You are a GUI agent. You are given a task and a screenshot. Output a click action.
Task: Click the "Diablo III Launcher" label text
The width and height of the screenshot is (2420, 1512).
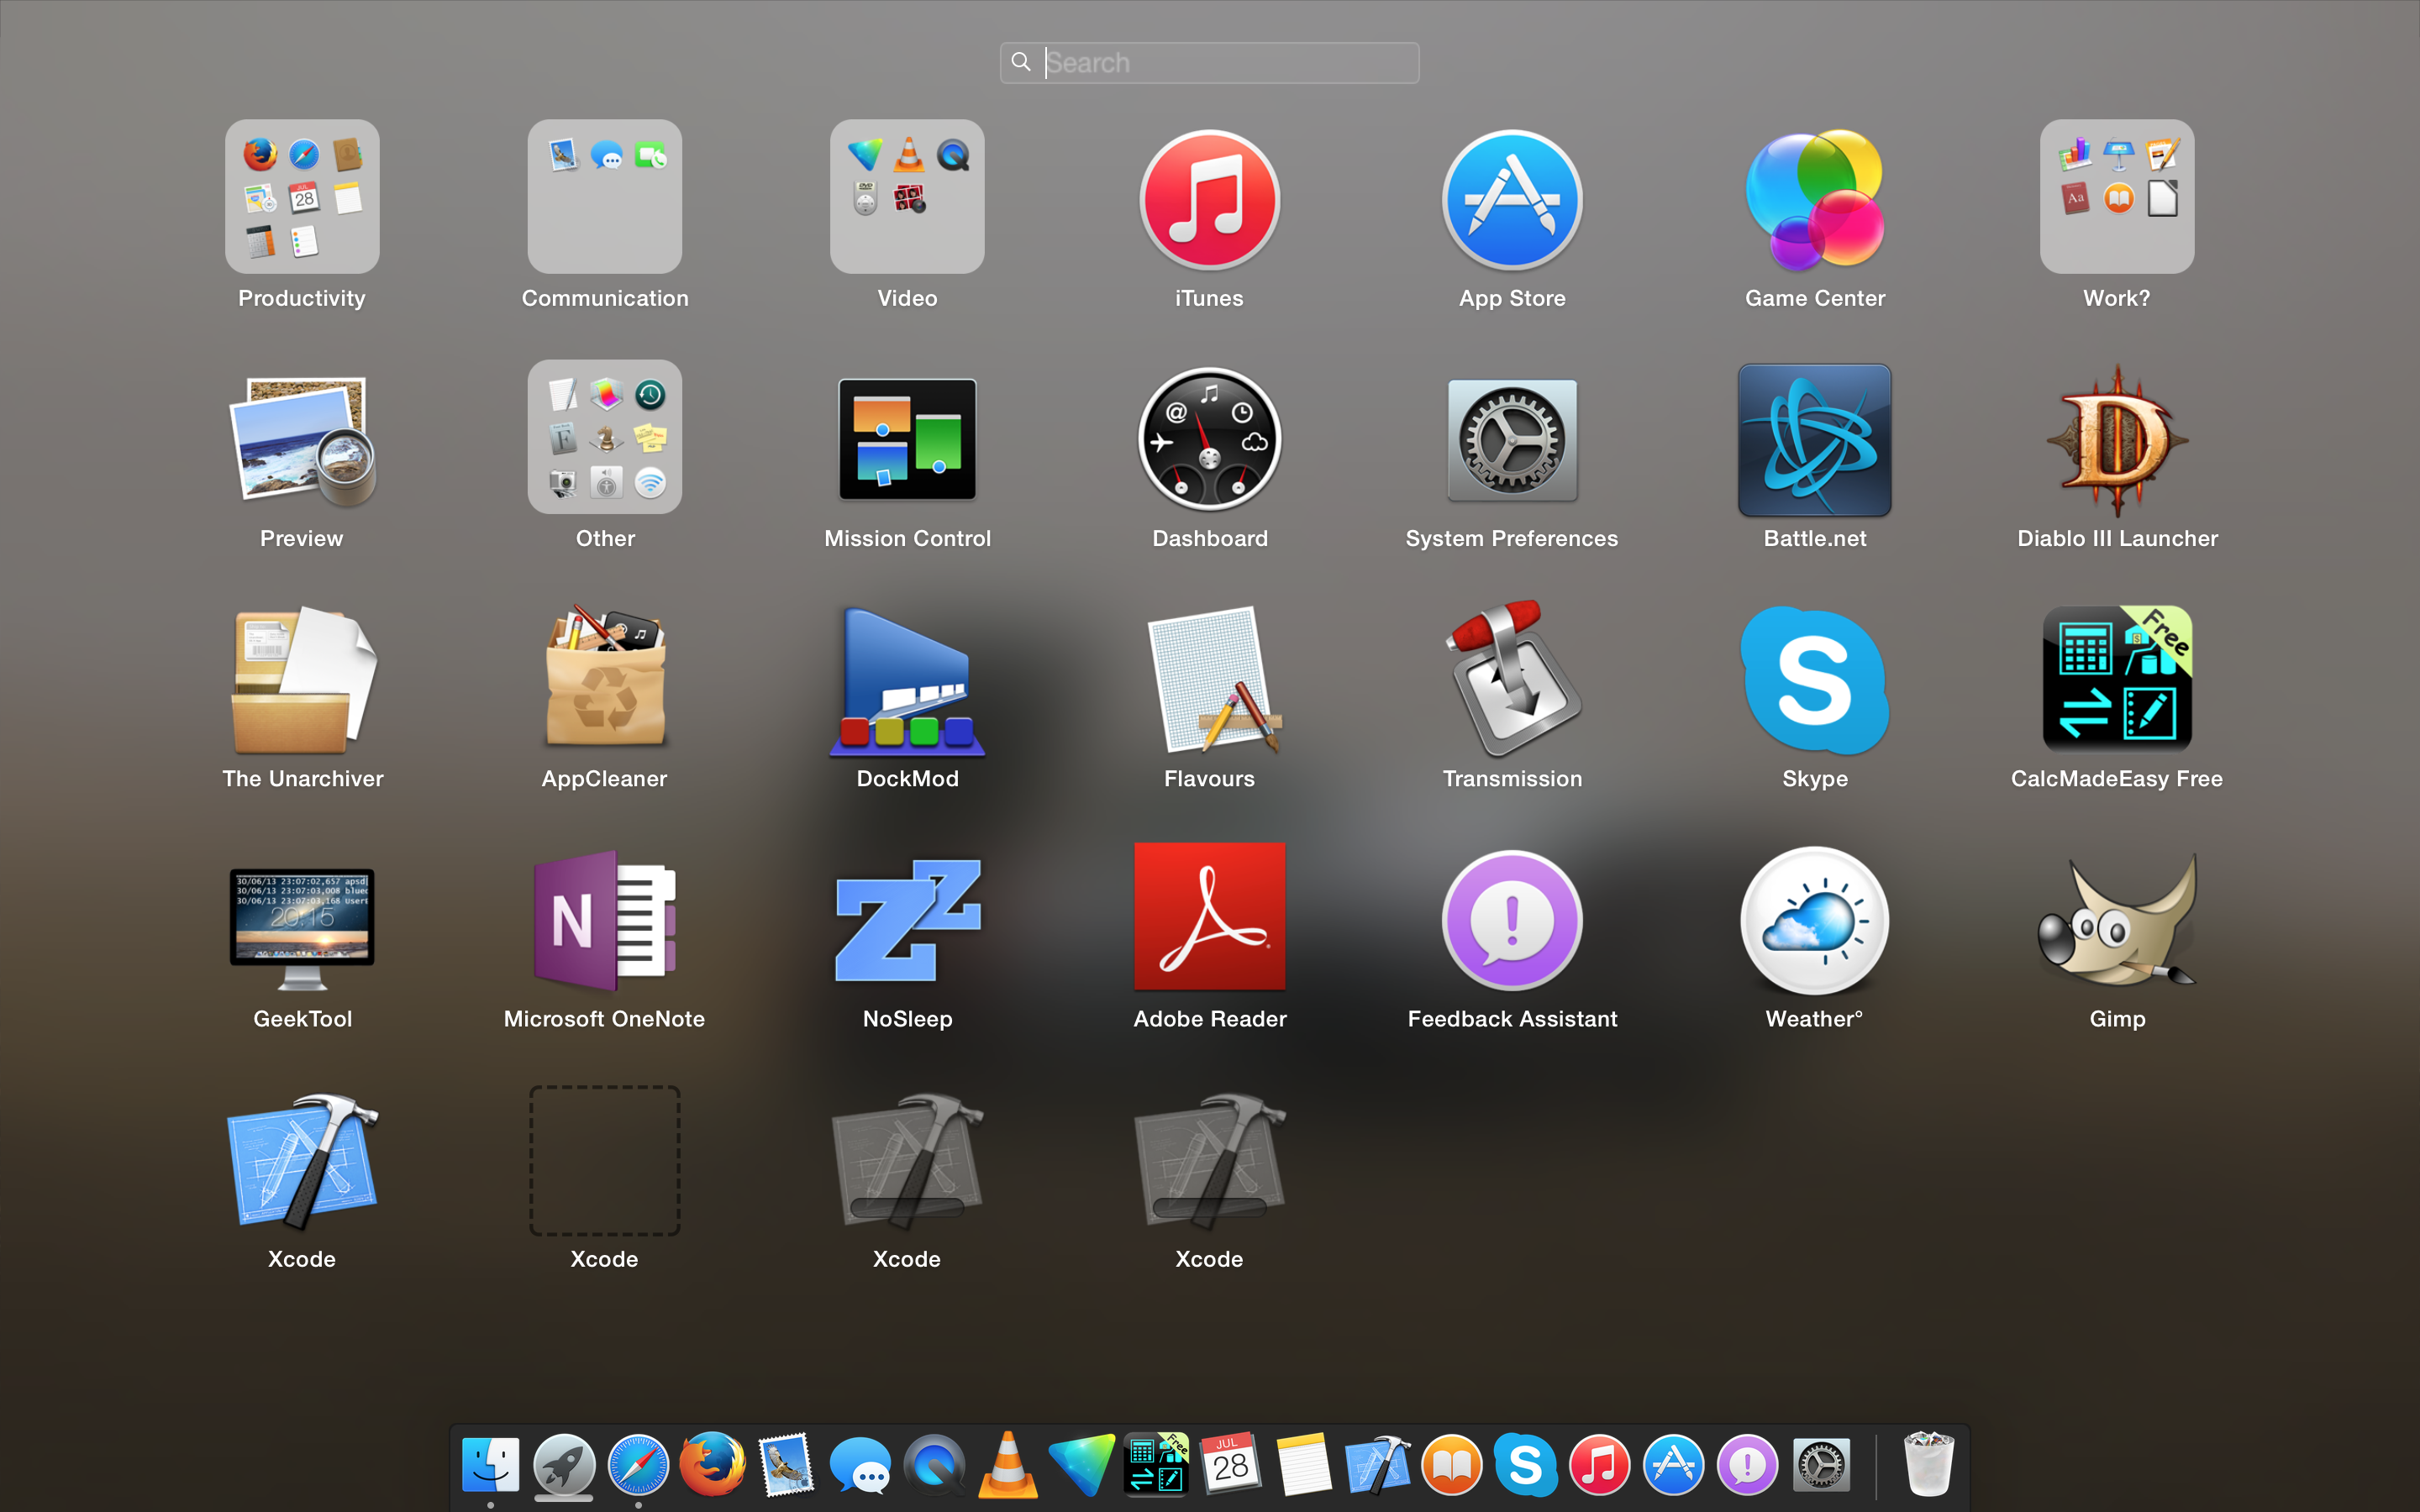tap(2117, 538)
